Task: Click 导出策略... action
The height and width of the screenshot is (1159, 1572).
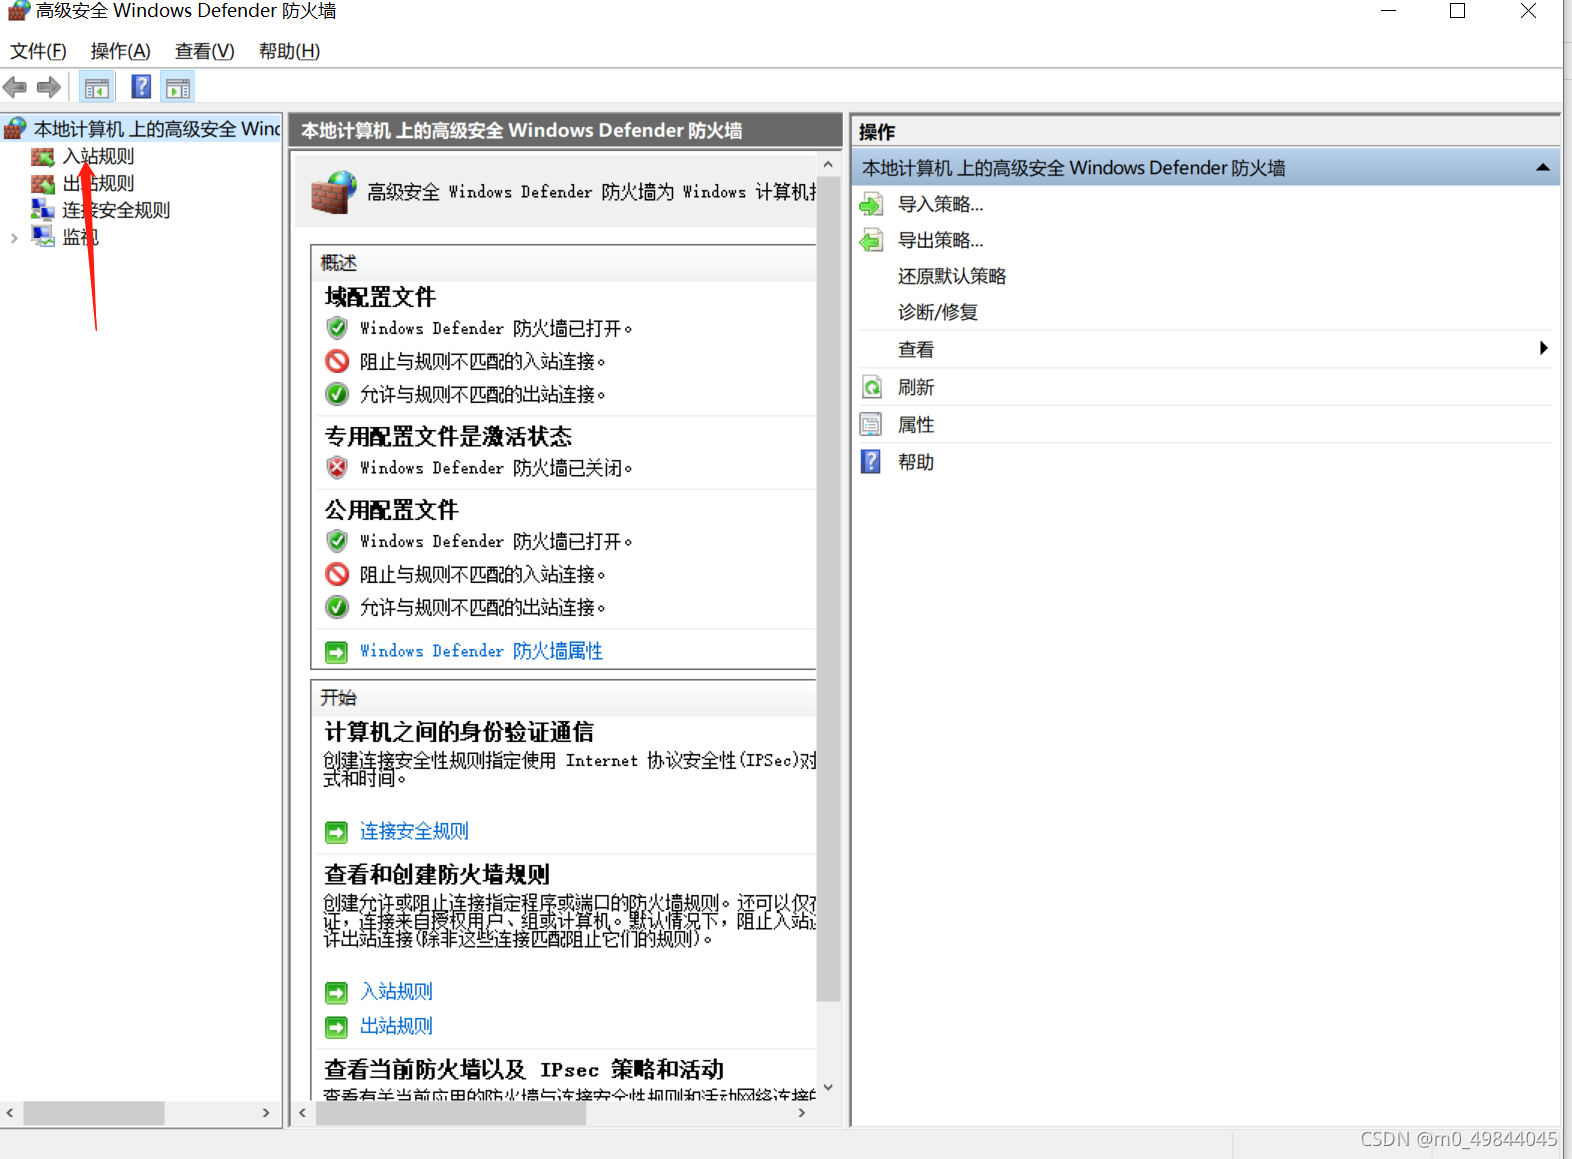Action: pos(940,240)
